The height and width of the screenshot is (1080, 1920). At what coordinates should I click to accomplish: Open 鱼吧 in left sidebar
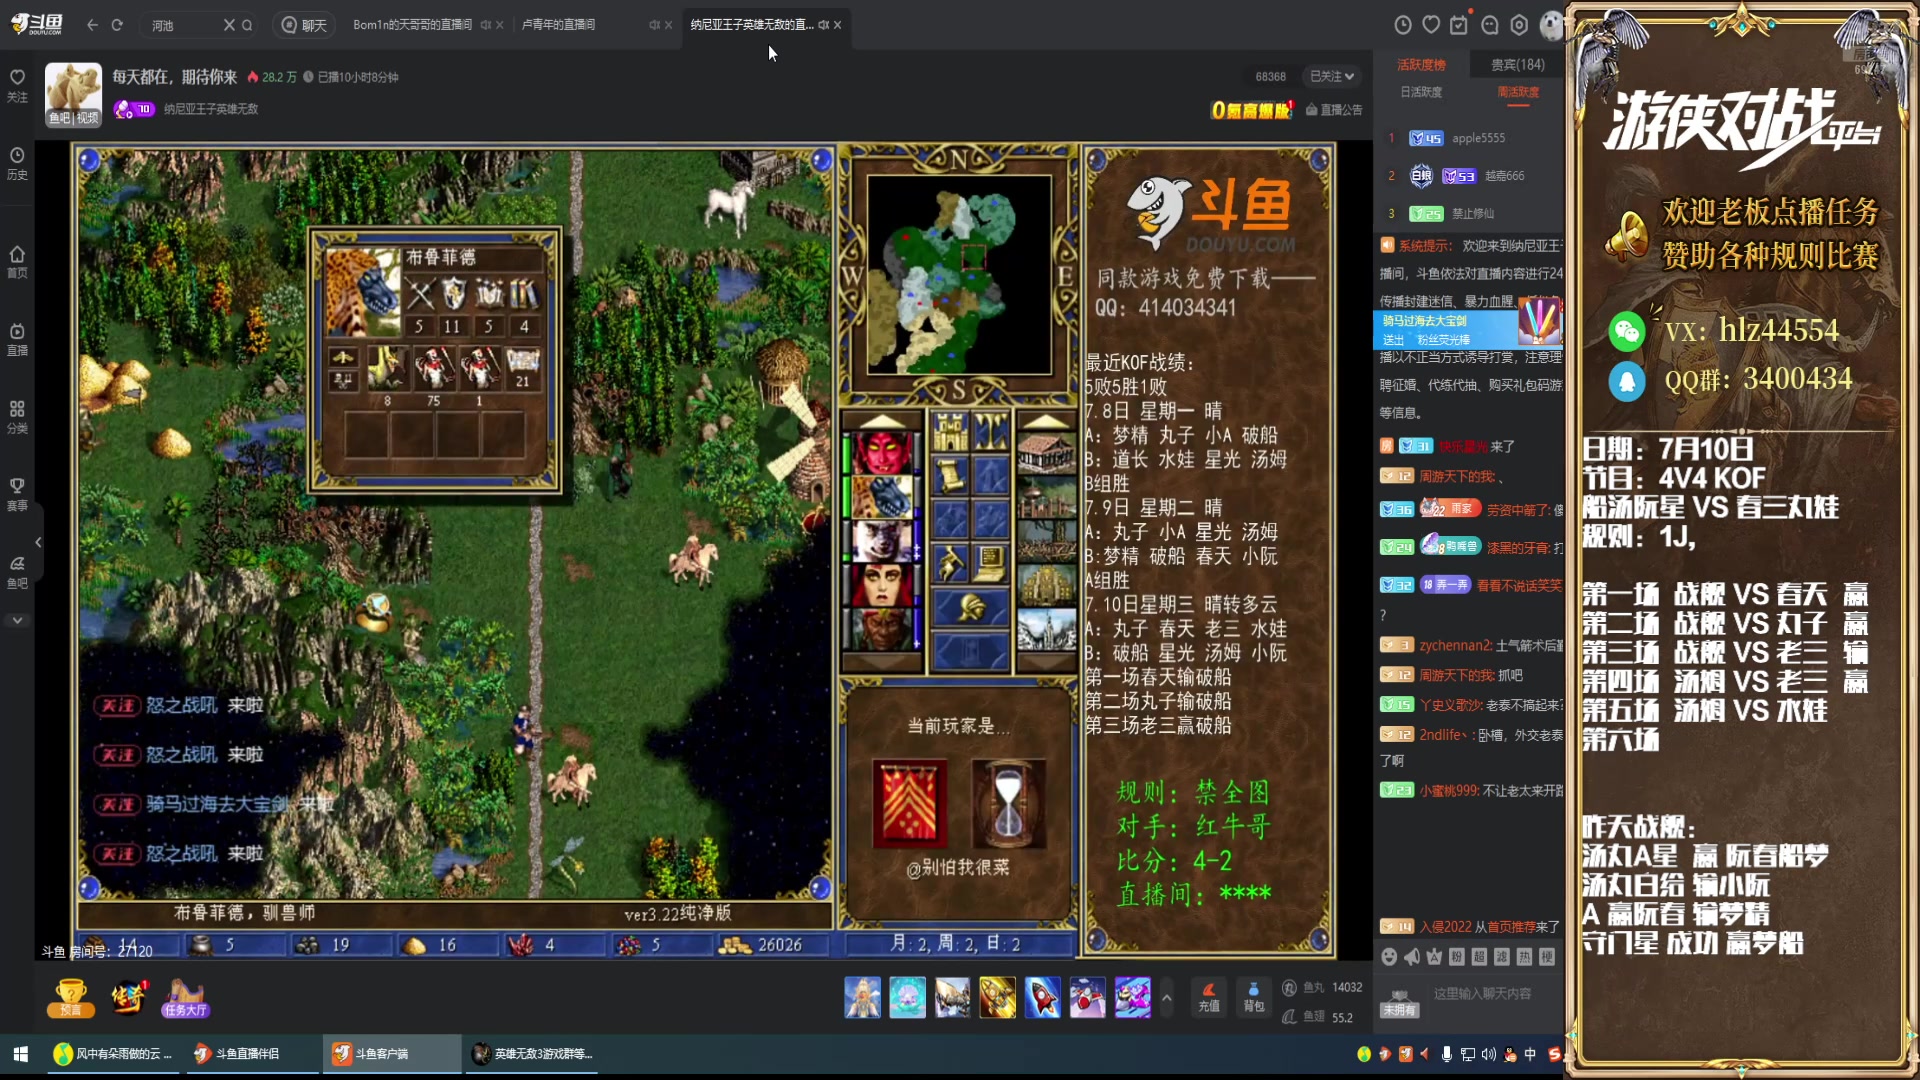point(17,573)
